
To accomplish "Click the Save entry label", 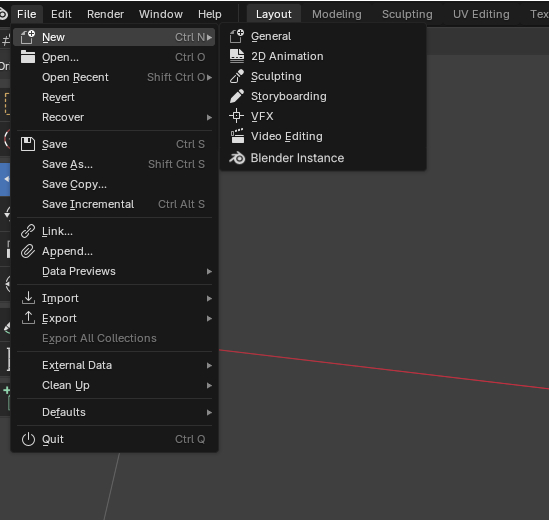I will (x=55, y=144).
